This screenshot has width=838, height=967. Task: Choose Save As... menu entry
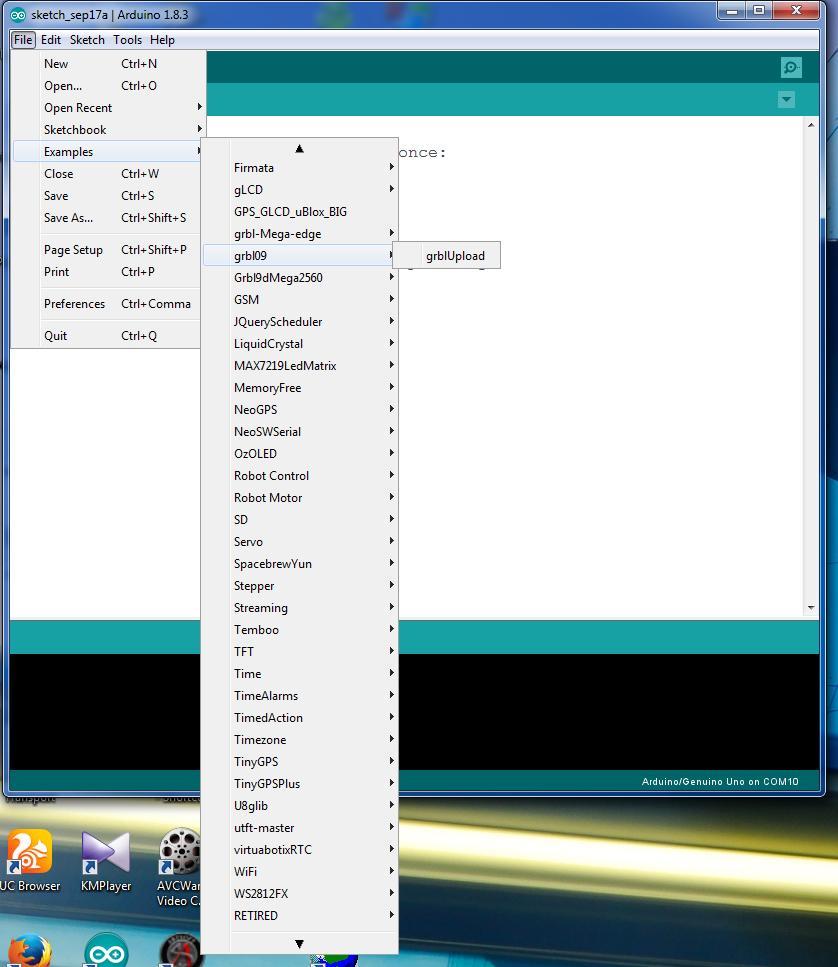[x=109, y=218]
